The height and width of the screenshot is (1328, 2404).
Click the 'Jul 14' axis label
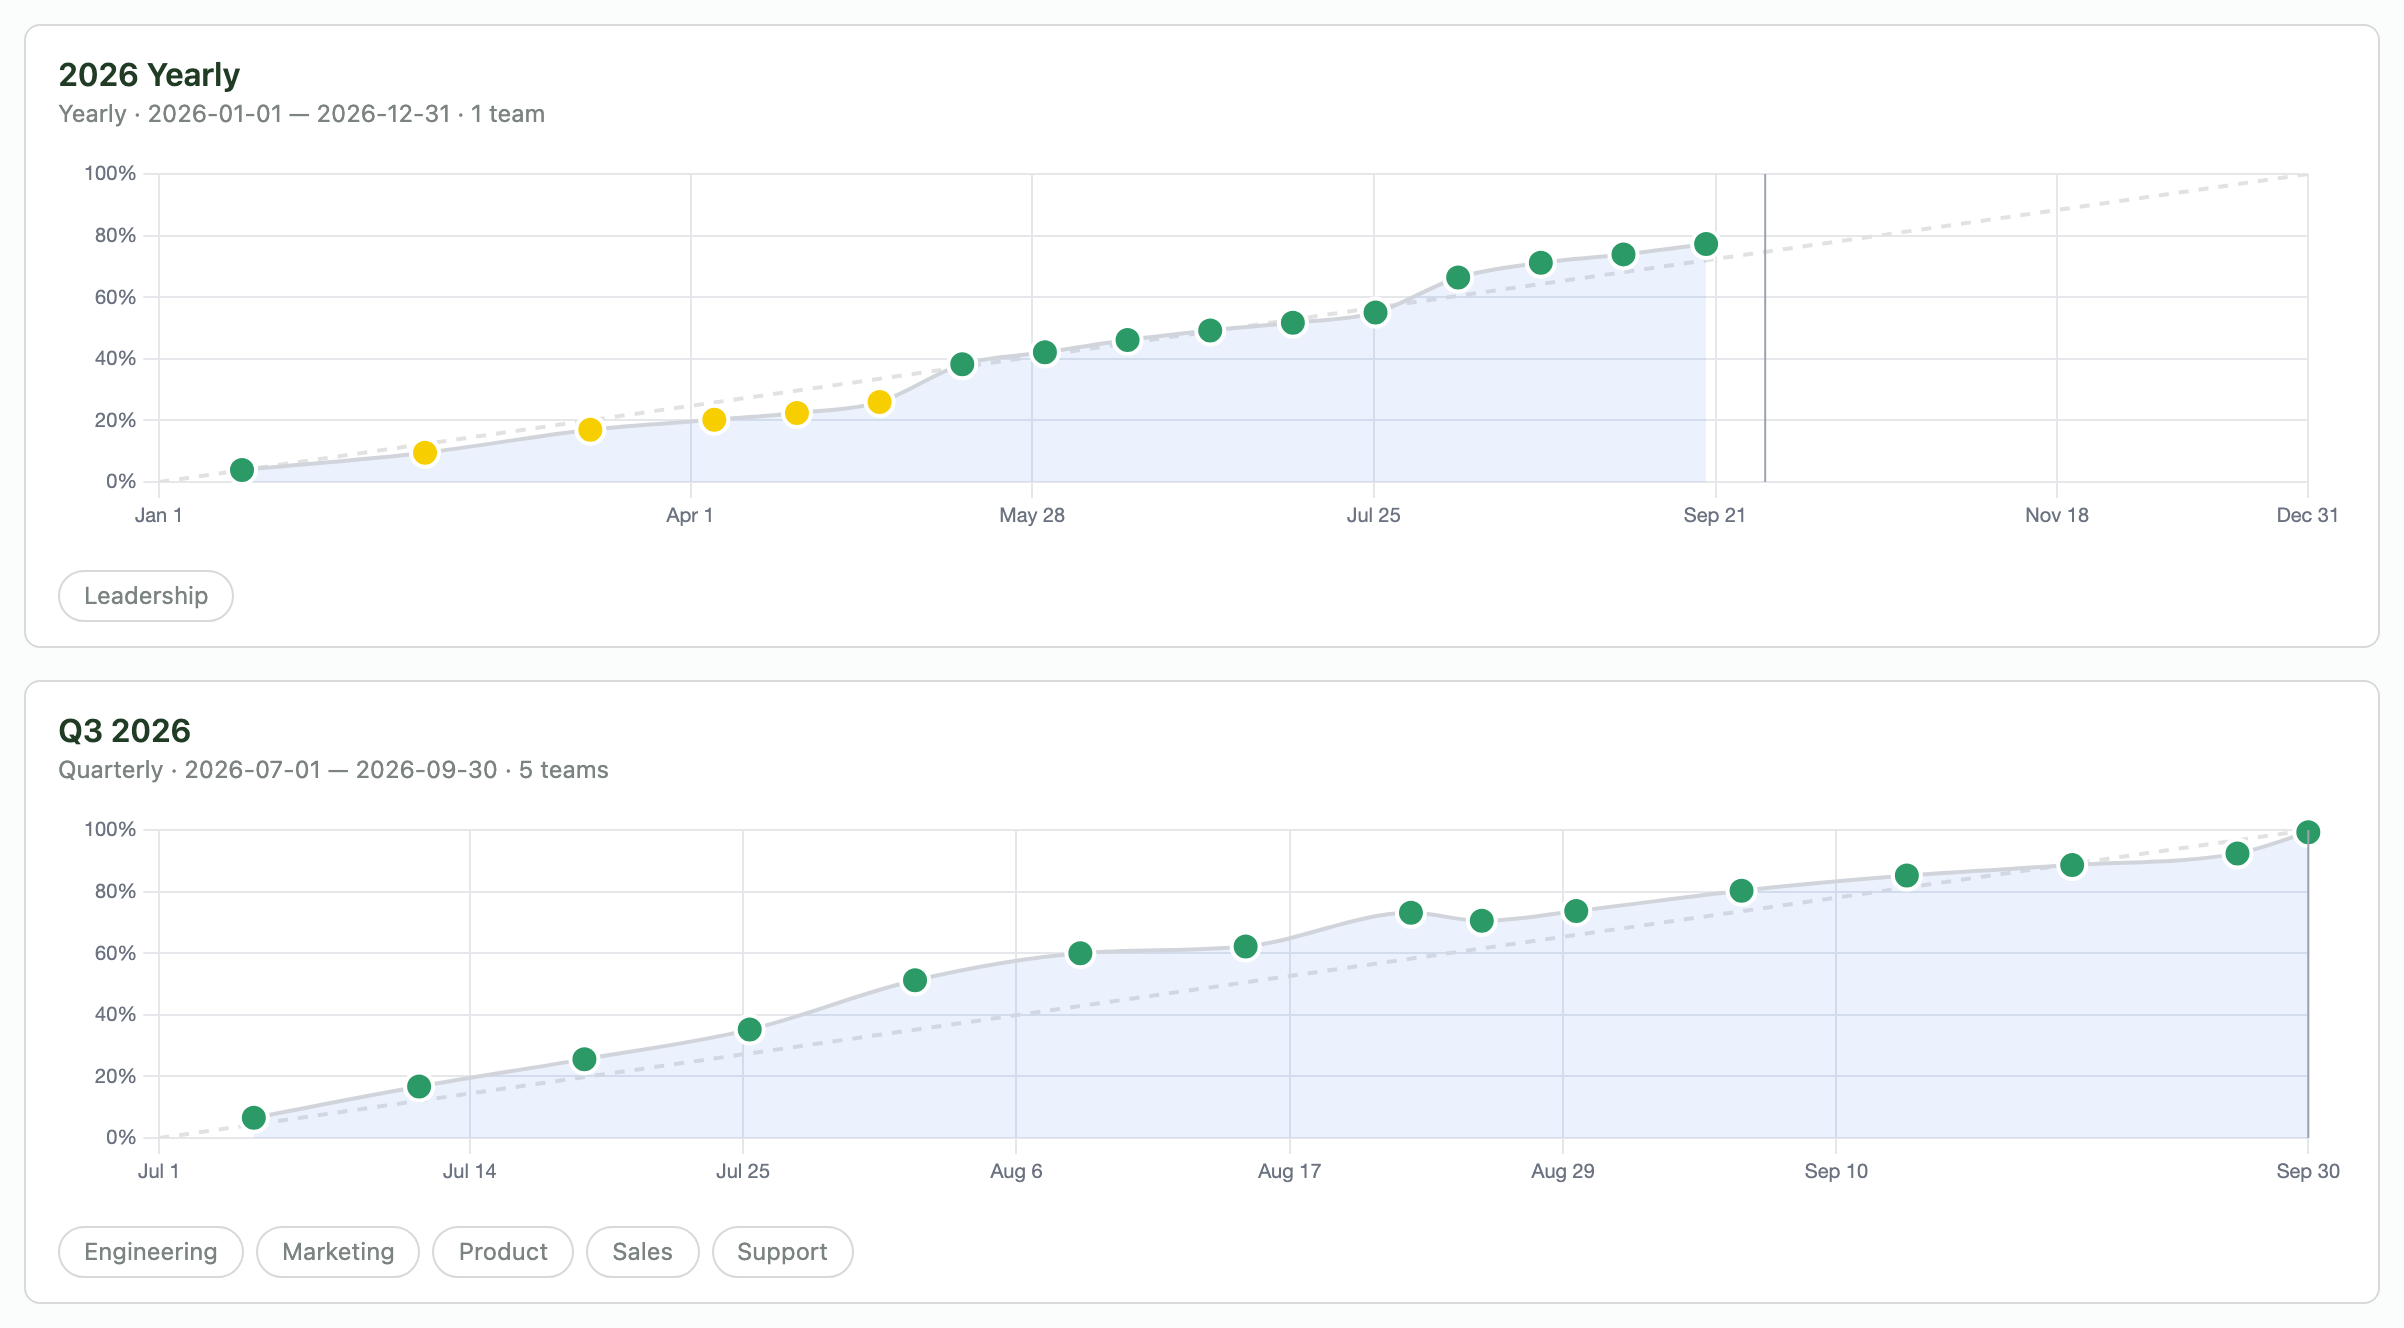click(x=470, y=1171)
